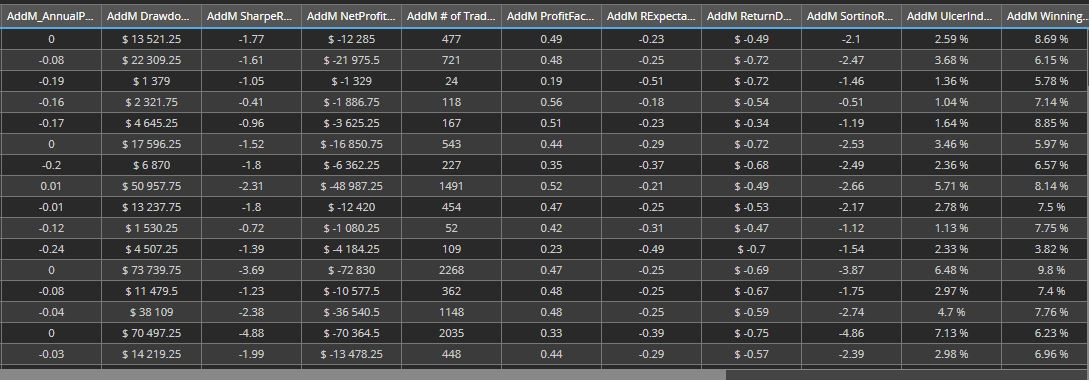Screen dimensions: 1089x380
Task: Select the horizontal scrollbar thumb
Action: pyautogui.click(x=363, y=375)
